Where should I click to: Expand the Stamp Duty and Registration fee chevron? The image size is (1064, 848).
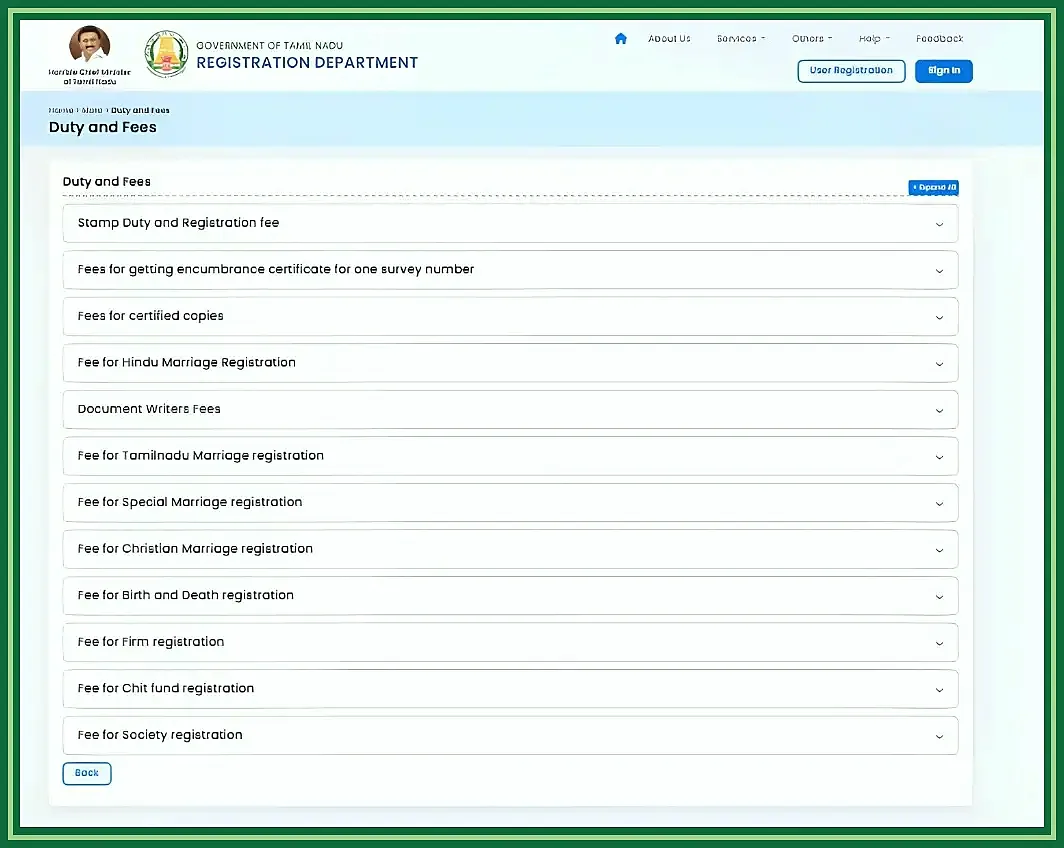coord(939,224)
